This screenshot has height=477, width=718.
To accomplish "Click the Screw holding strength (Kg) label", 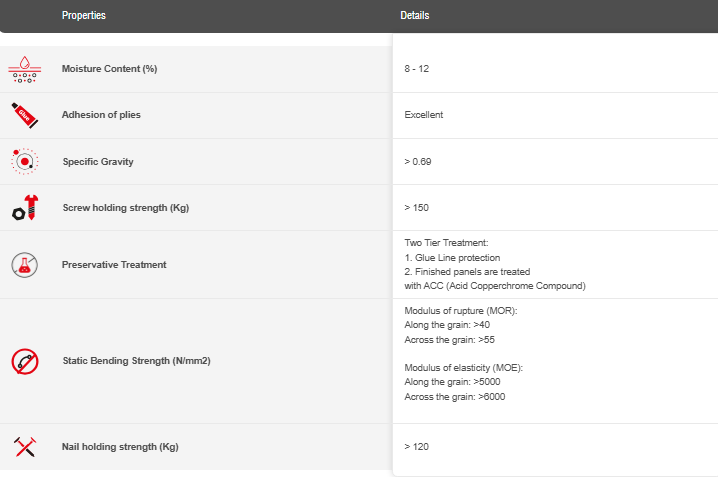I will click(125, 209).
